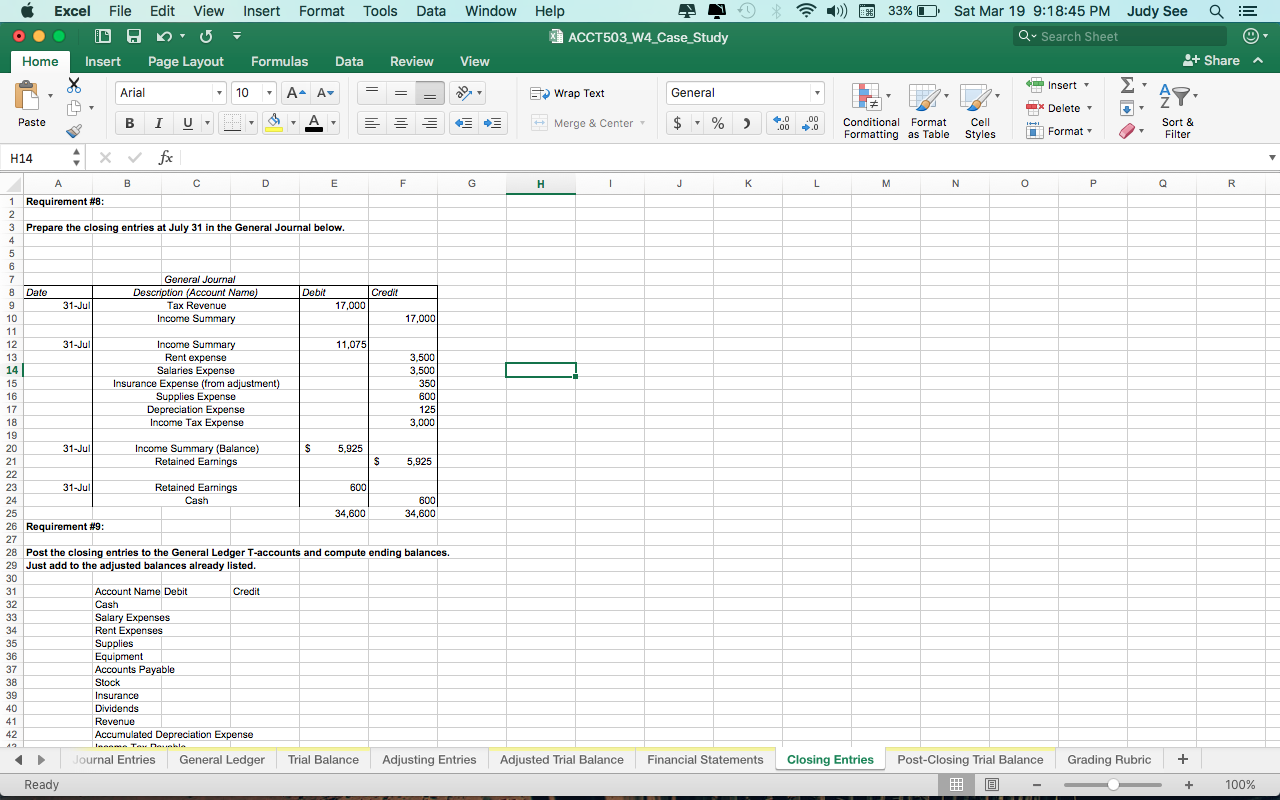The image size is (1280, 800).
Task: Toggle center text alignment
Action: [400, 123]
